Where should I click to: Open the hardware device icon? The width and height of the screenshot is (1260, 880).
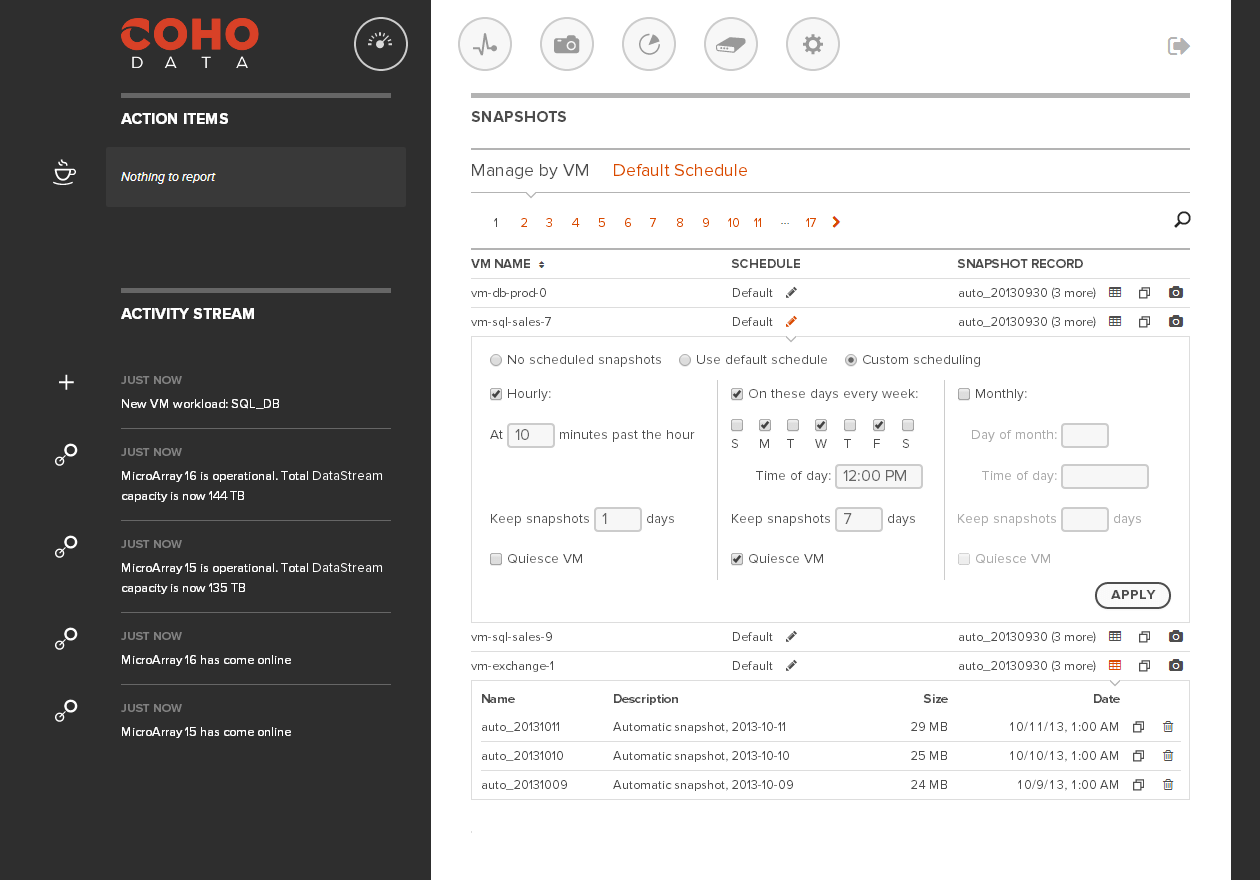(731, 44)
